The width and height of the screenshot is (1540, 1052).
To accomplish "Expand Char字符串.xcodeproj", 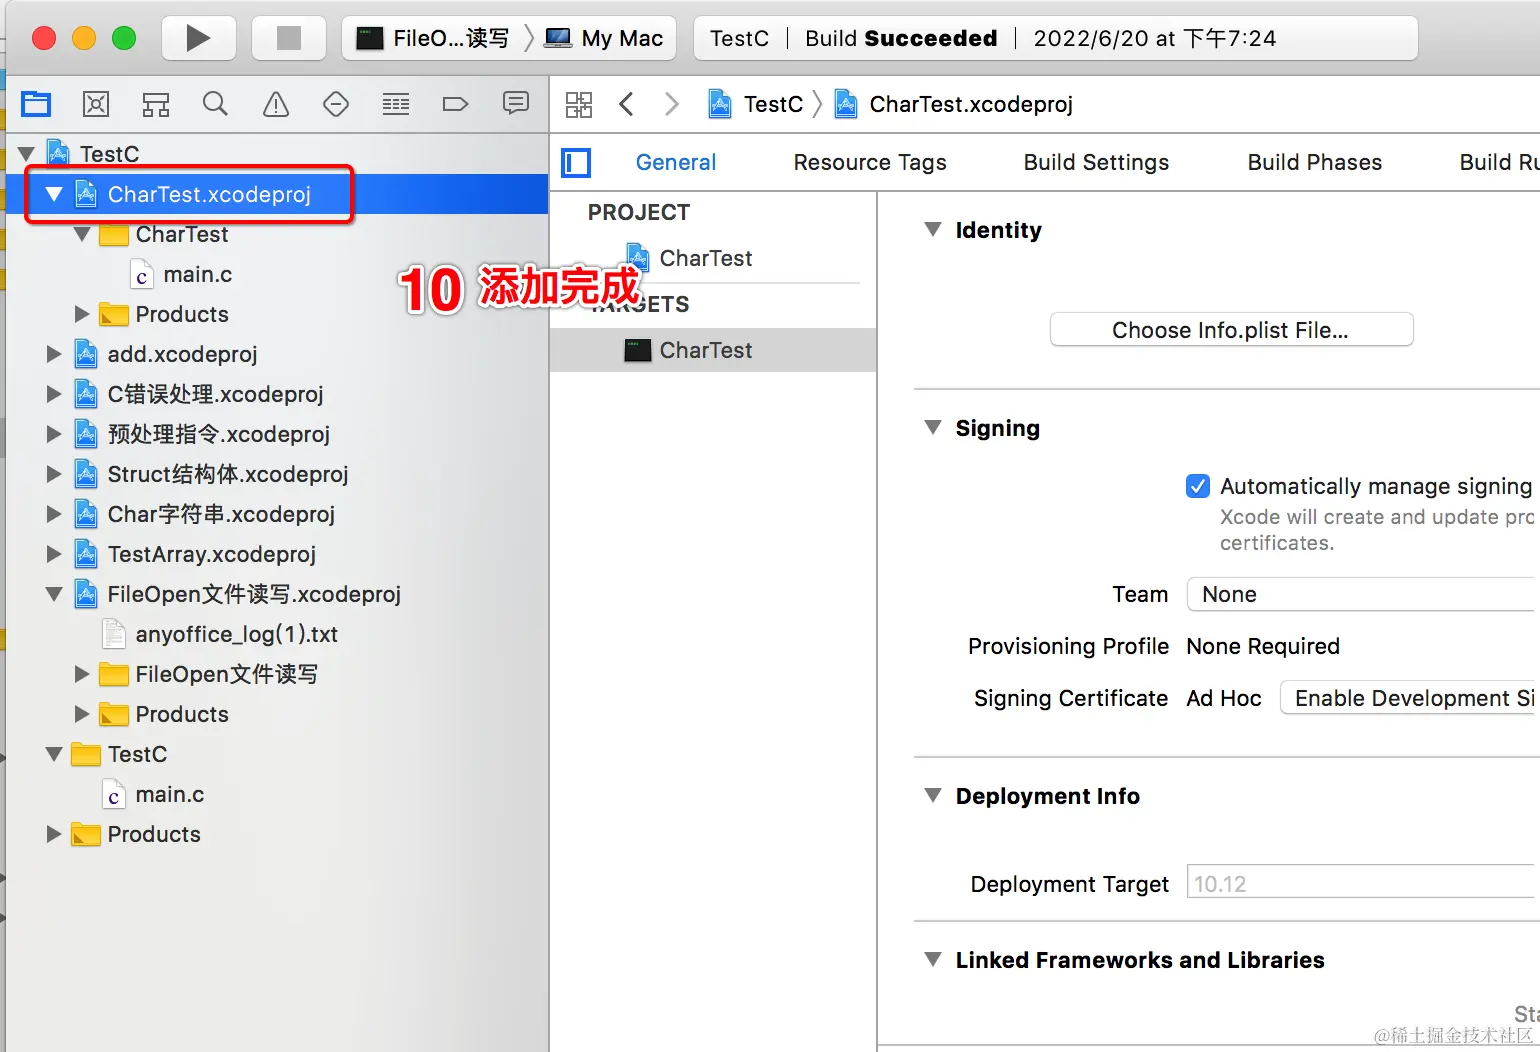I will click(54, 514).
